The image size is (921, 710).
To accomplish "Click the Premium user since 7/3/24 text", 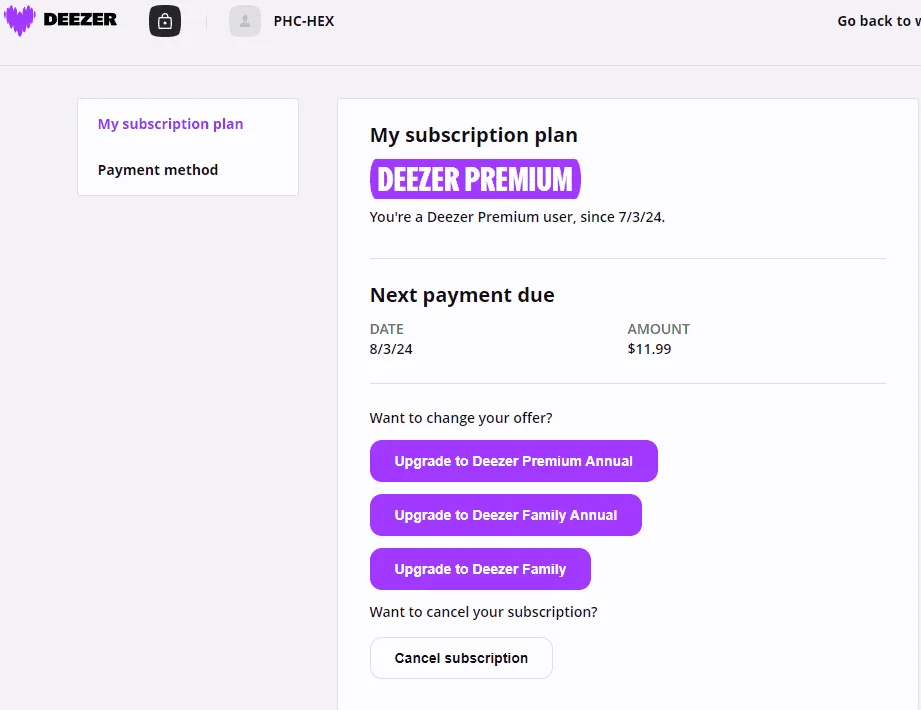I will (x=517, y=217).
